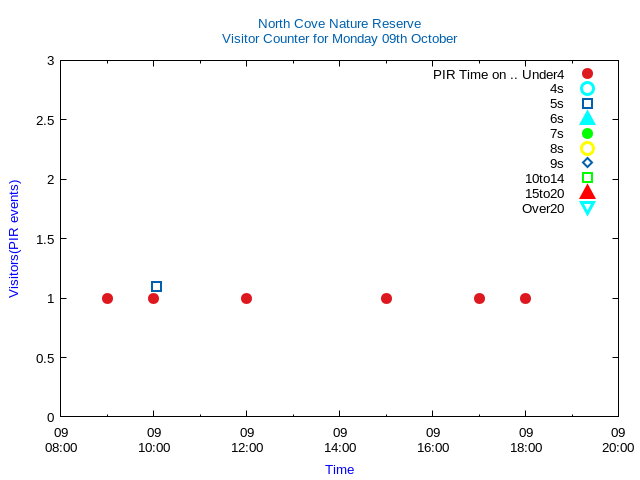Select the Visitors(PIR events) y-axis label
The image size is (640, 480).
pyautogui.click(x=14, y=239)
